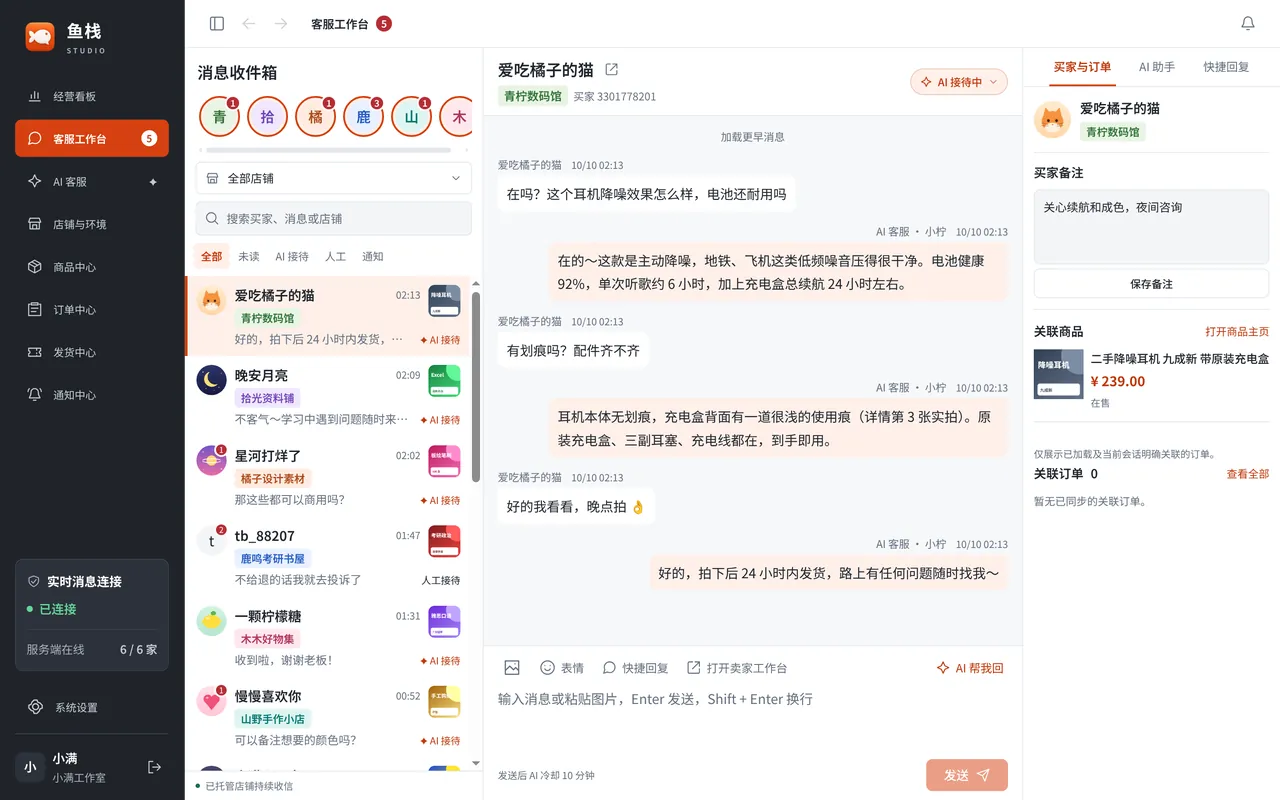Image resolution: width=1280 pixels, height=800 pixels.
Task: Switch to the 快捷回复 right panel tab
Action: coord(1226,67)
